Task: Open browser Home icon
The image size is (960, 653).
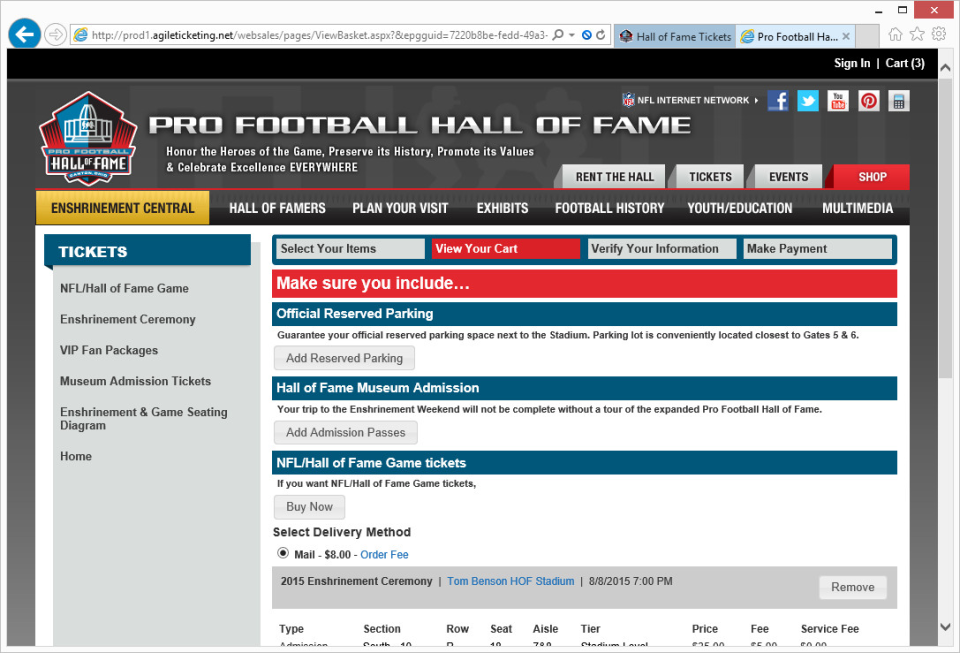Action: coord(895,34)
